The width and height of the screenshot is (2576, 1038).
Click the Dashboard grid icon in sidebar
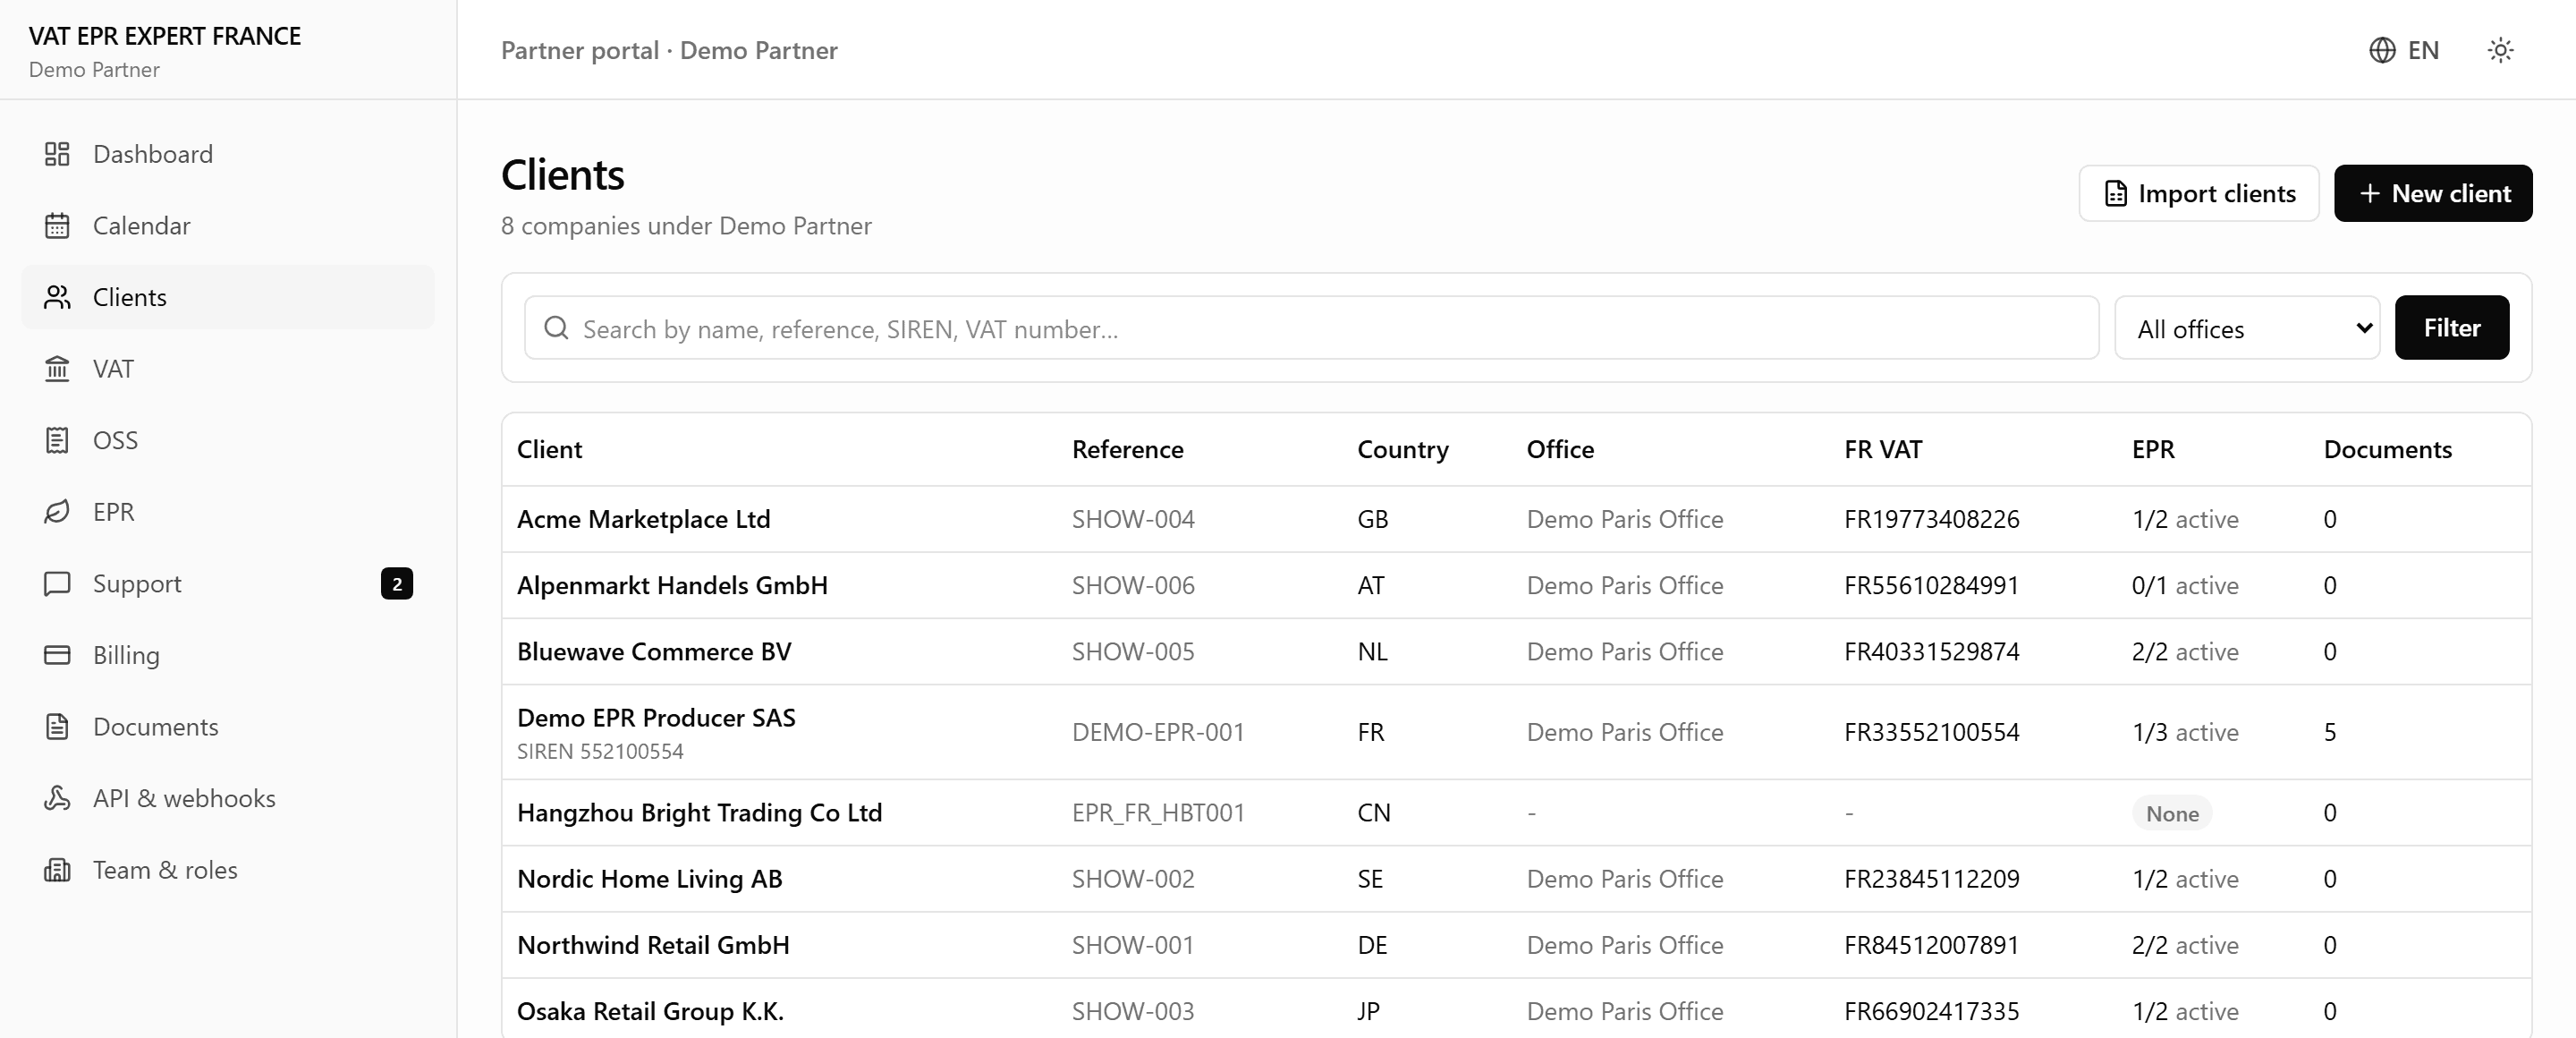click(x=57, y=154)
